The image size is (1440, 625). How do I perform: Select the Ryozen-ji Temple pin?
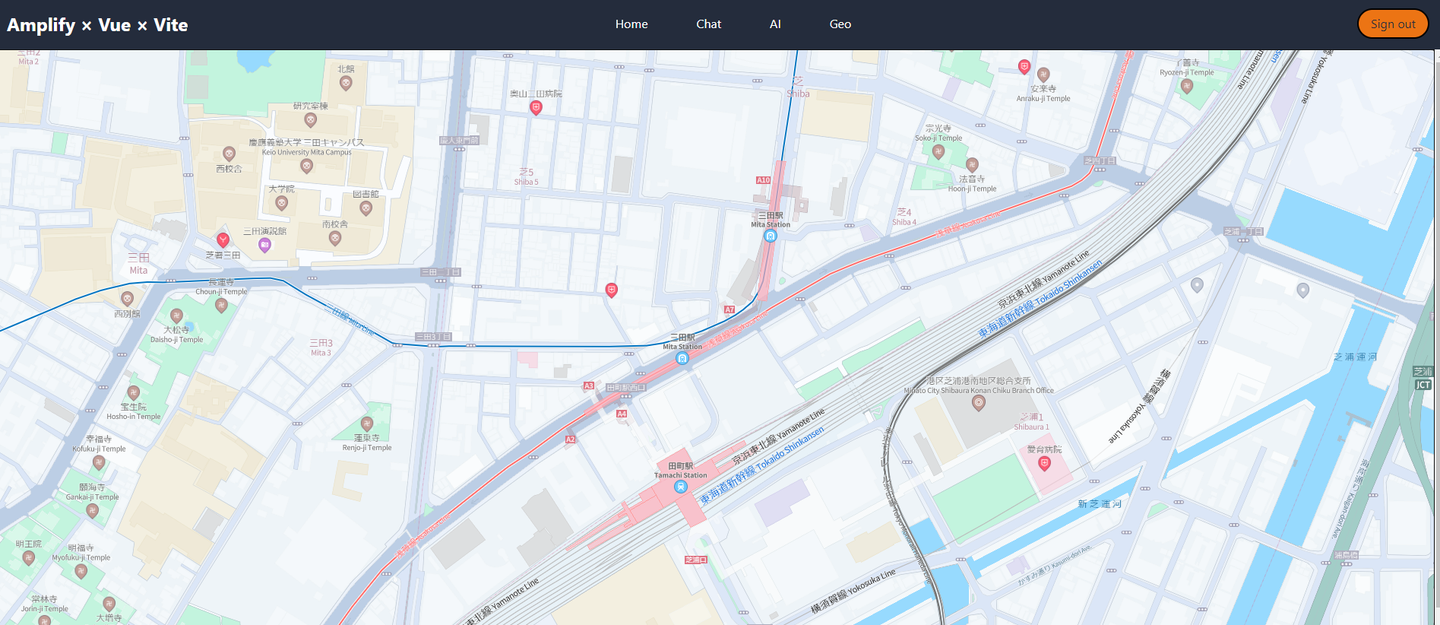pyautogui.click(x=1187, y=86)
